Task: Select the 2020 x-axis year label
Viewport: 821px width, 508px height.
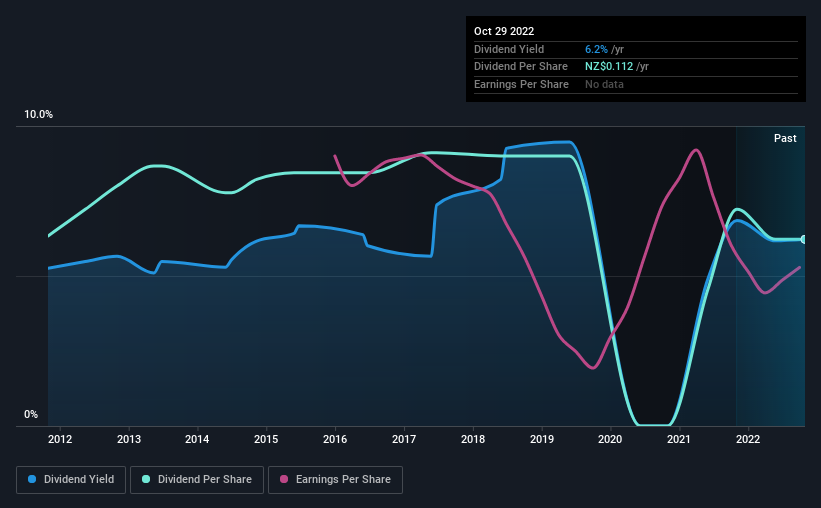Action: click(x=610, y=439)
